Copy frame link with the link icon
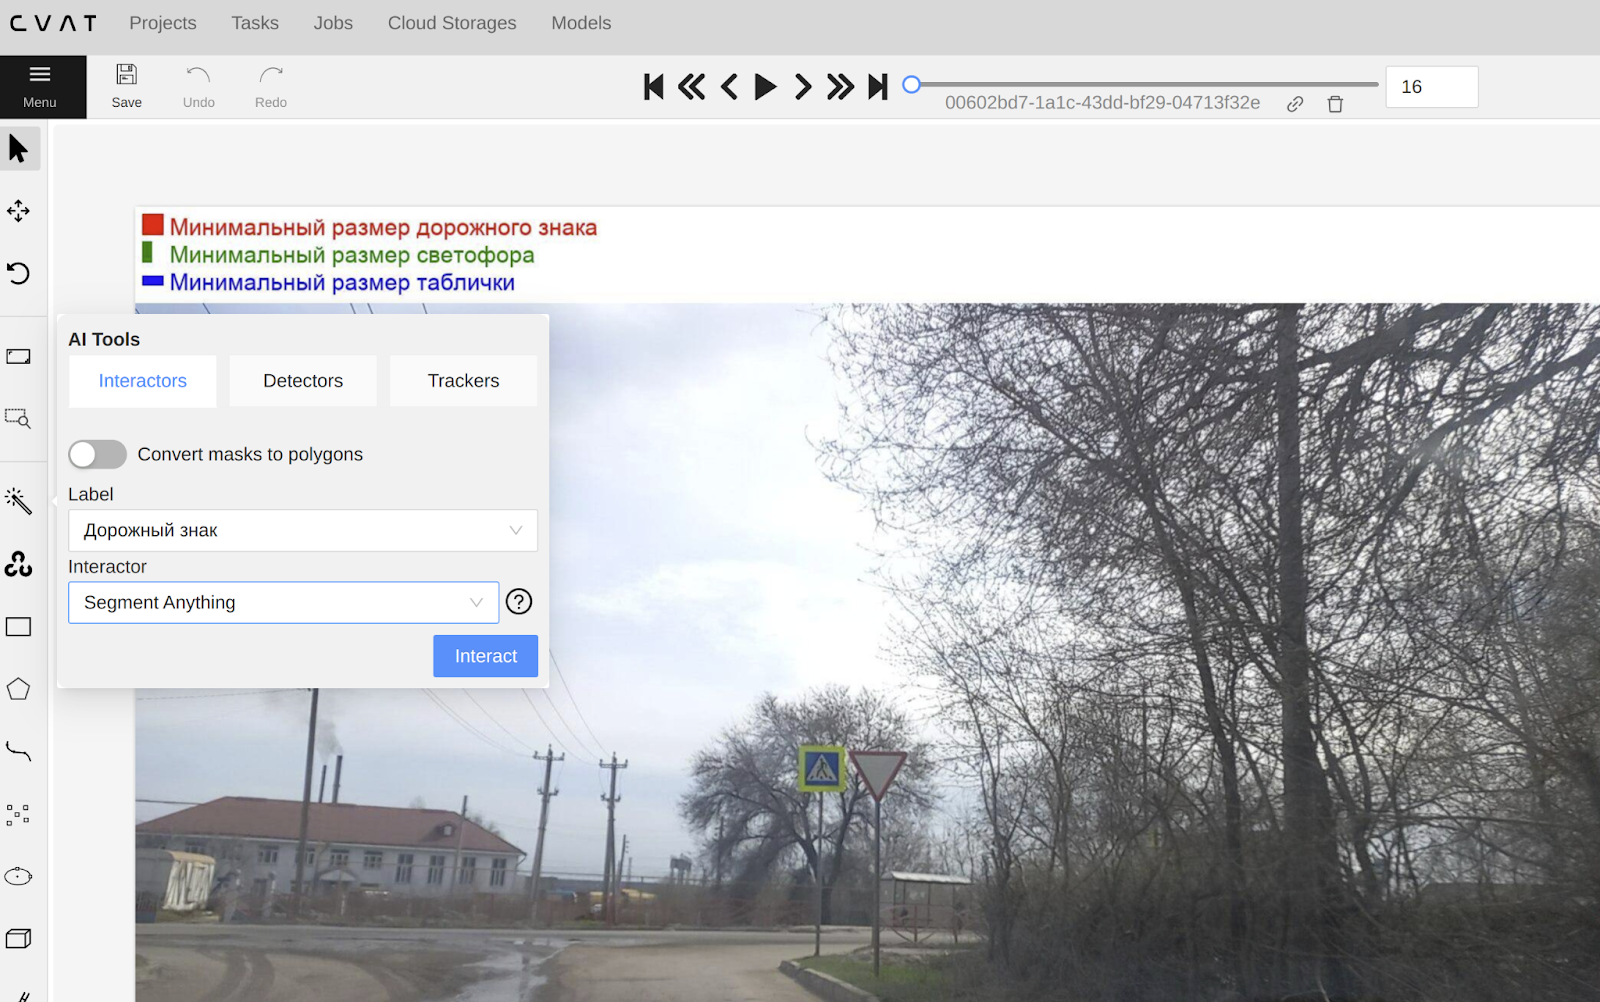 pos(1295,104)
